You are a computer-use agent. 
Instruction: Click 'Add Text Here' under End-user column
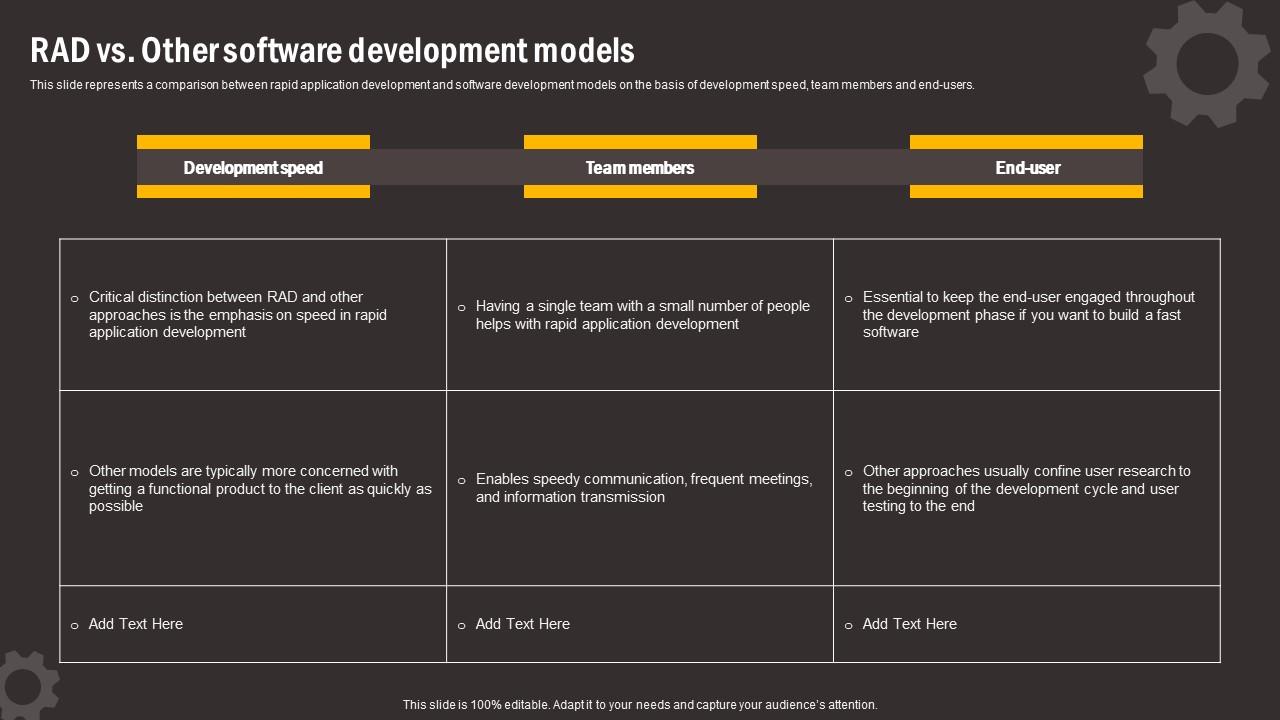click(x=910, y=624)
